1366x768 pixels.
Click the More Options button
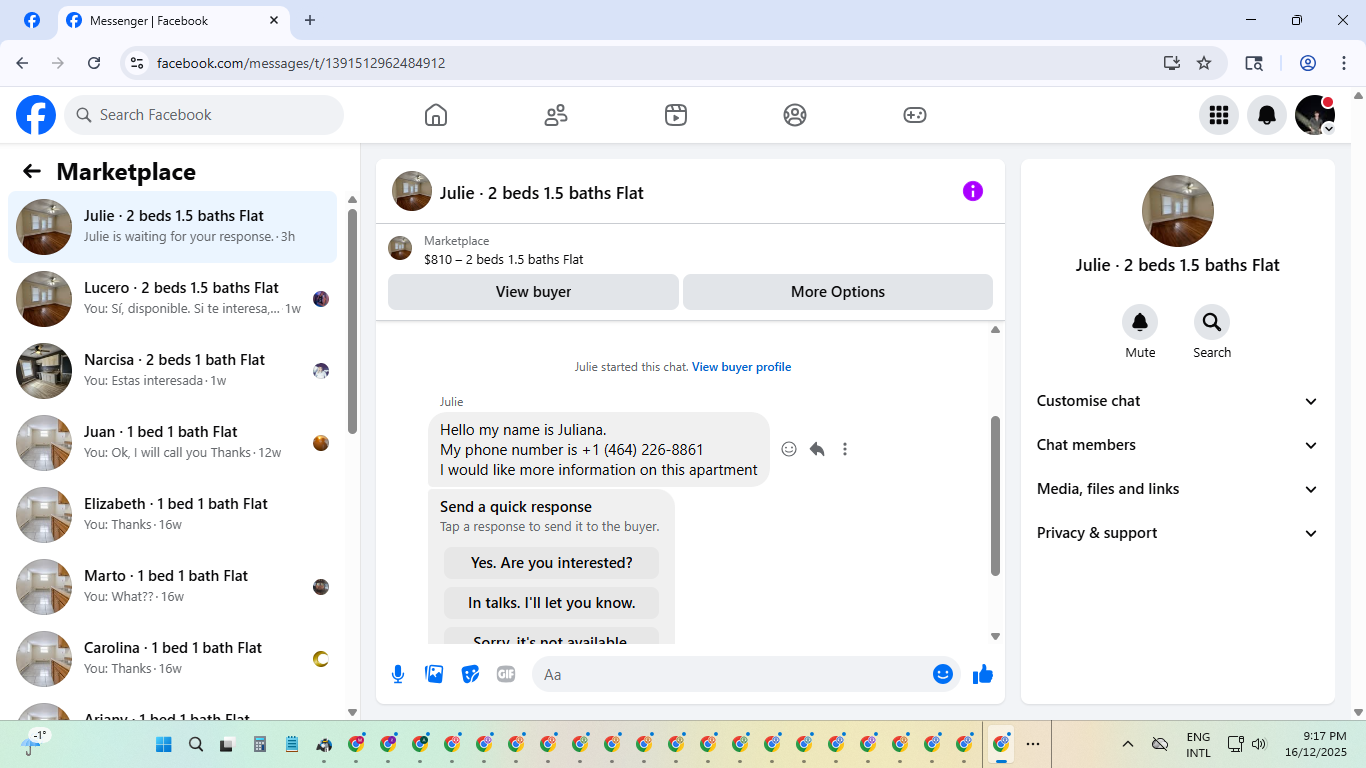point(838,292)
